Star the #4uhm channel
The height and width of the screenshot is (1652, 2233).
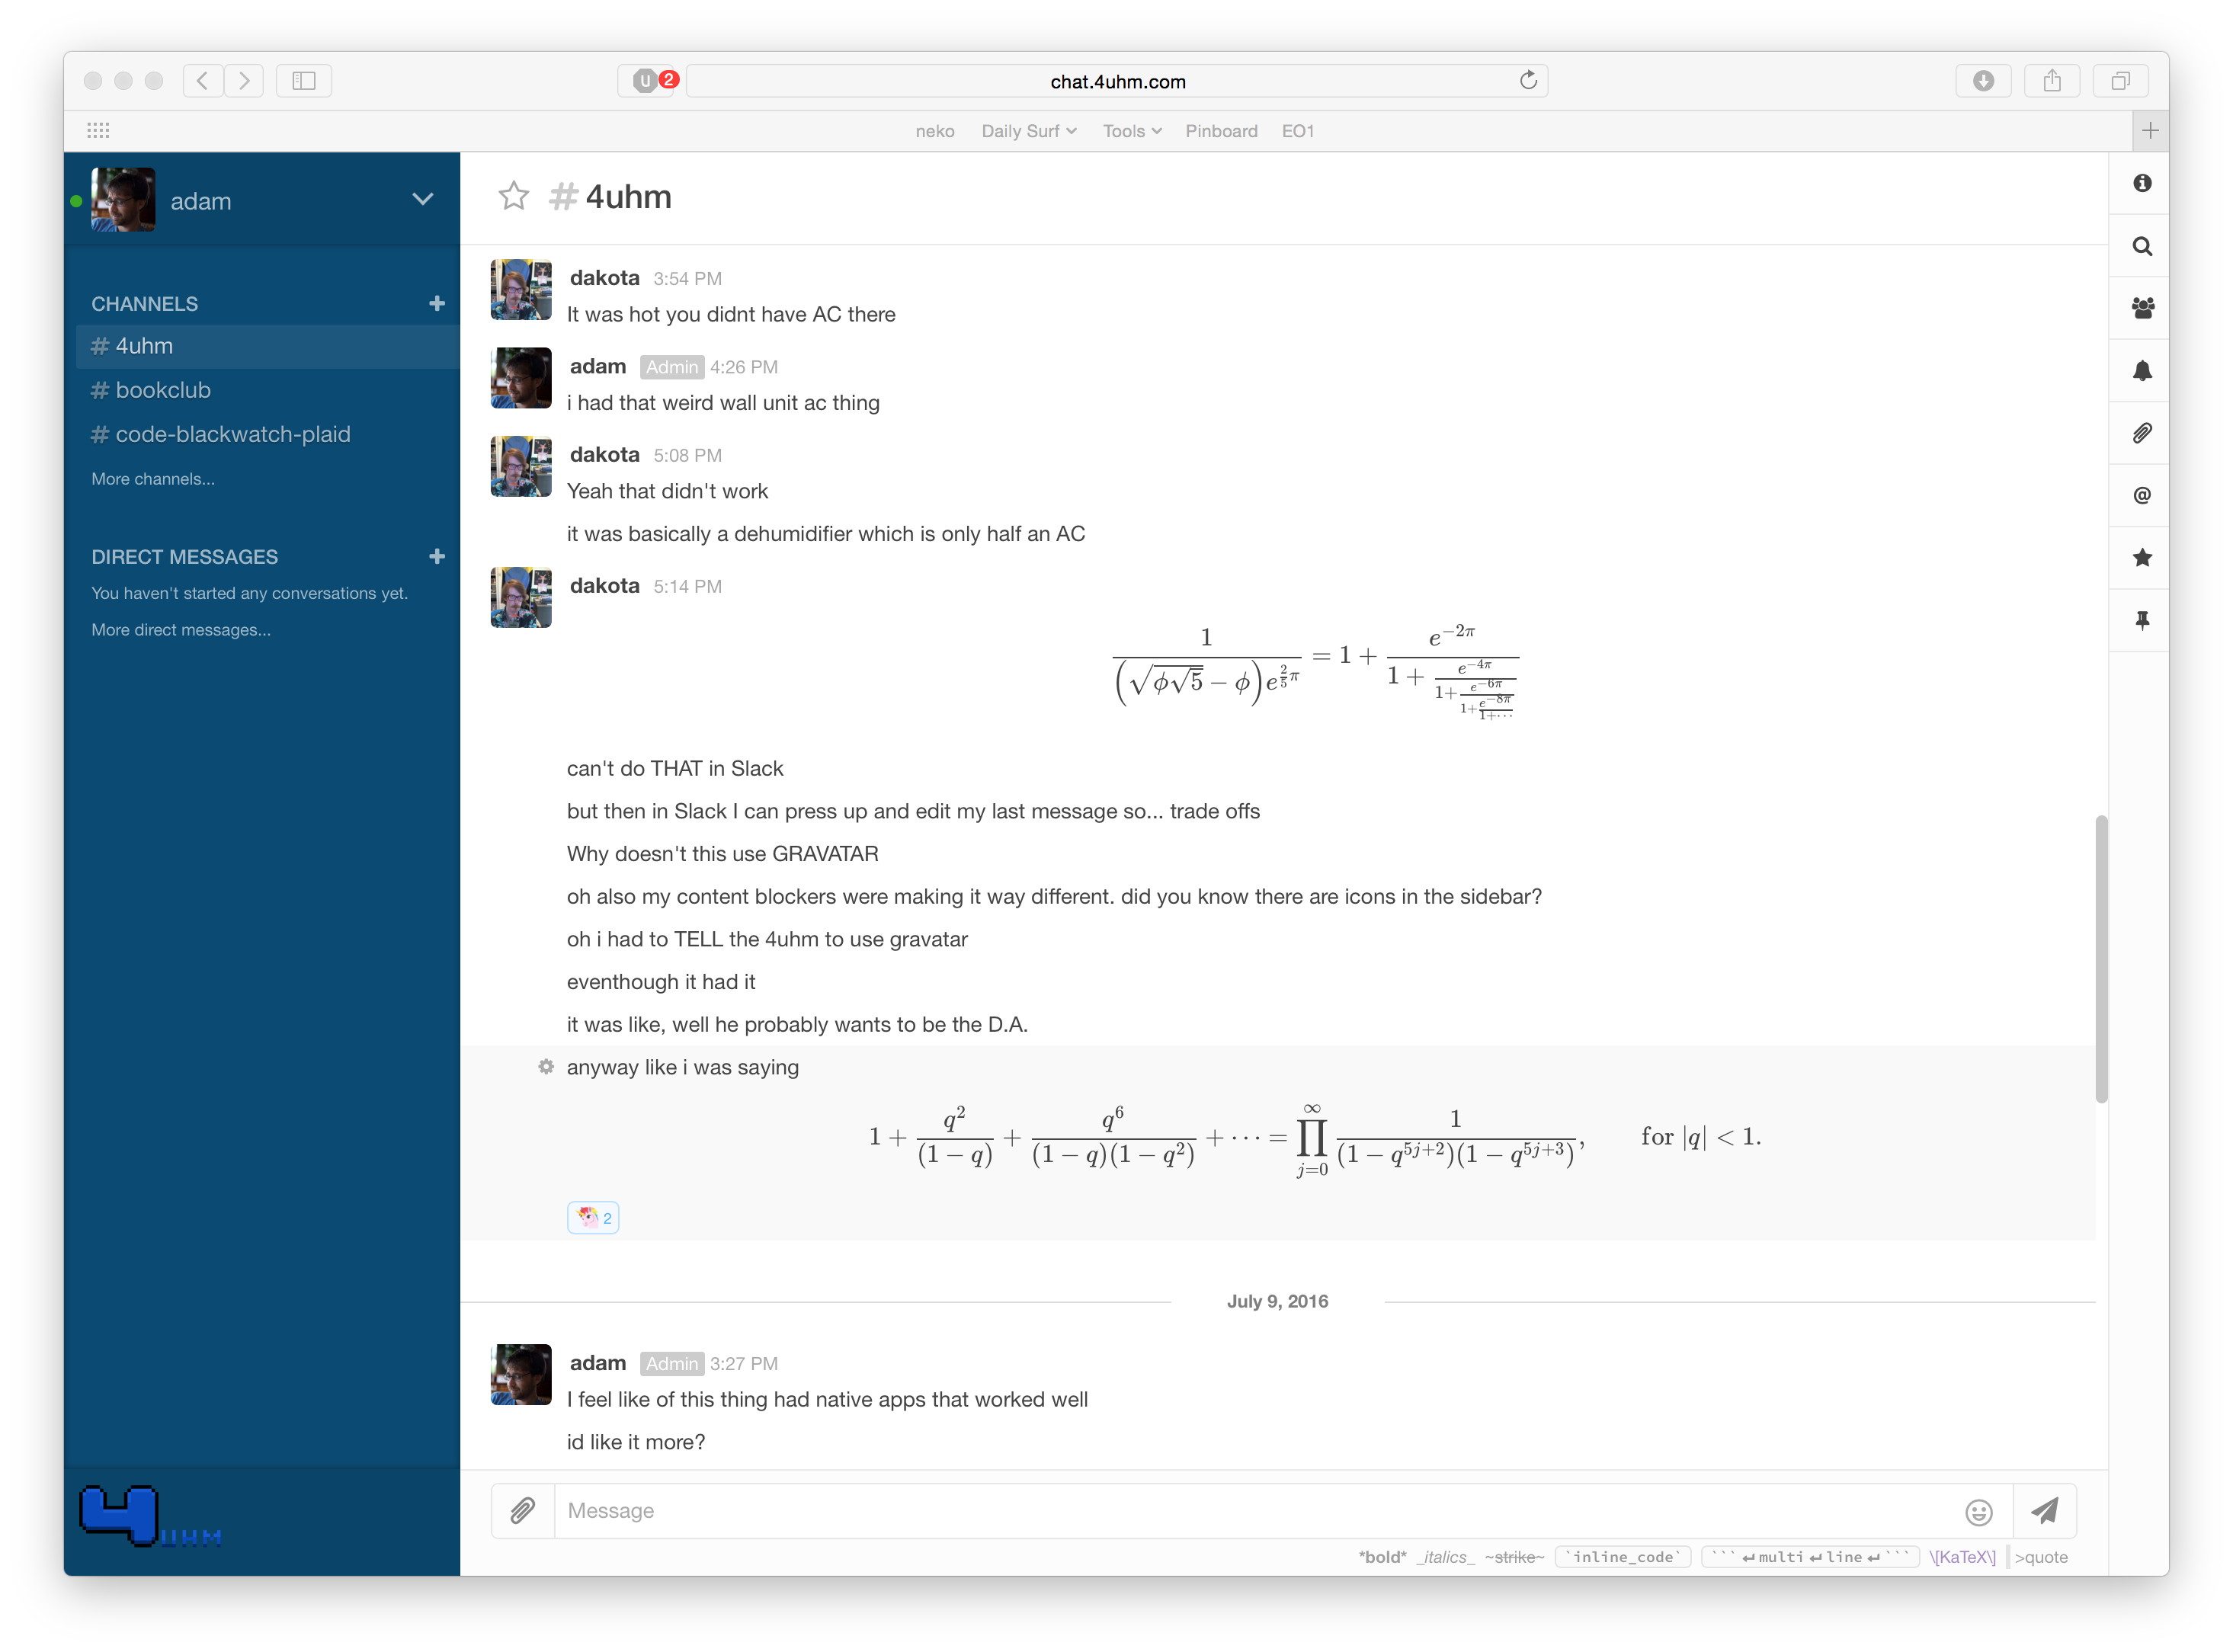pos(513,196)
